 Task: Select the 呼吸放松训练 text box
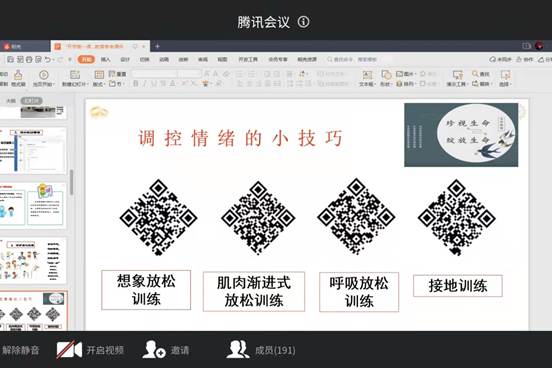359,292
